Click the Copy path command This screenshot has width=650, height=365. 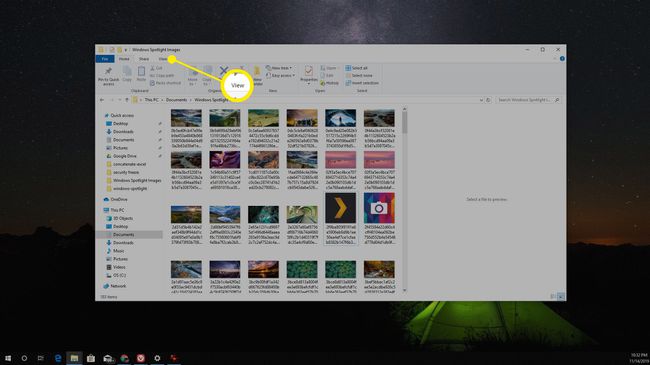pyautogui.click(x=162, y=75)
